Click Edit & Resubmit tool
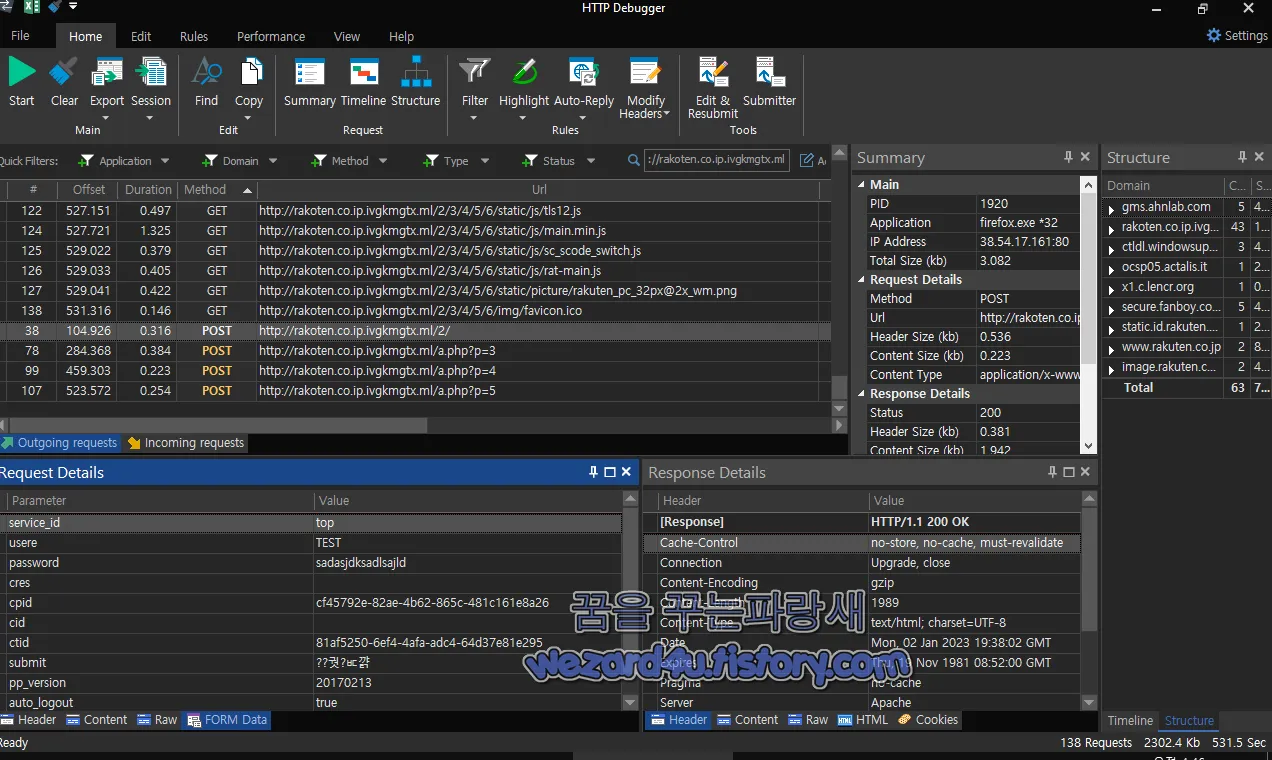1272x760 pixels. point(713,72)
